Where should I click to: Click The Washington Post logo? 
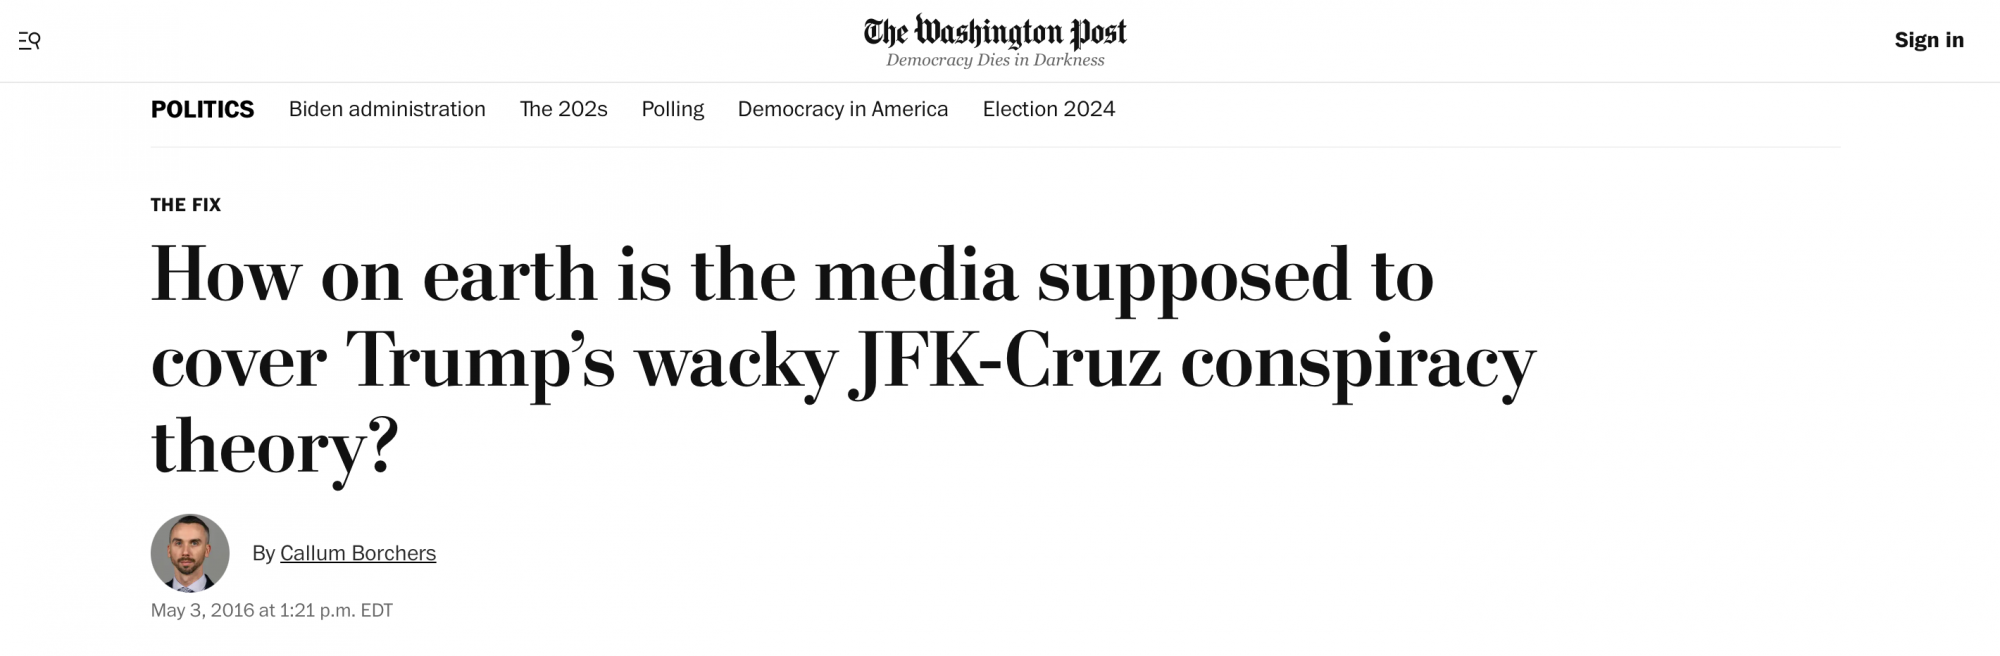click(x=995, y=32)
